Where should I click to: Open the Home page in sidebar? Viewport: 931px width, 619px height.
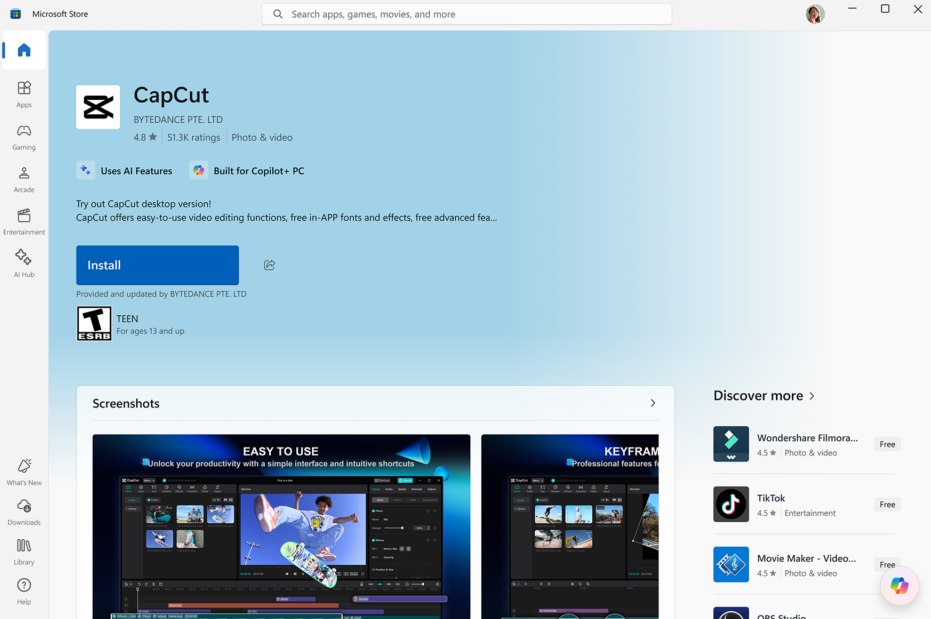(x=24, y=50)
